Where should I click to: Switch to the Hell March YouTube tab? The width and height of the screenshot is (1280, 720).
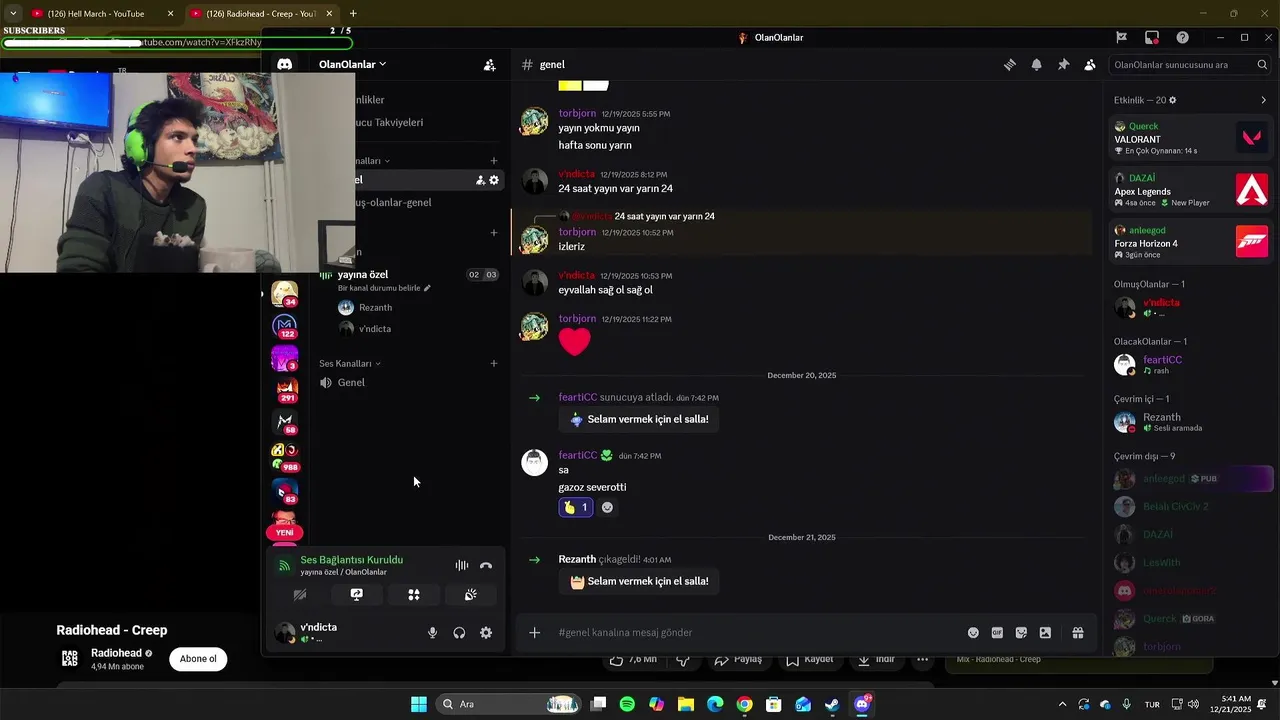tap(102, 14)
